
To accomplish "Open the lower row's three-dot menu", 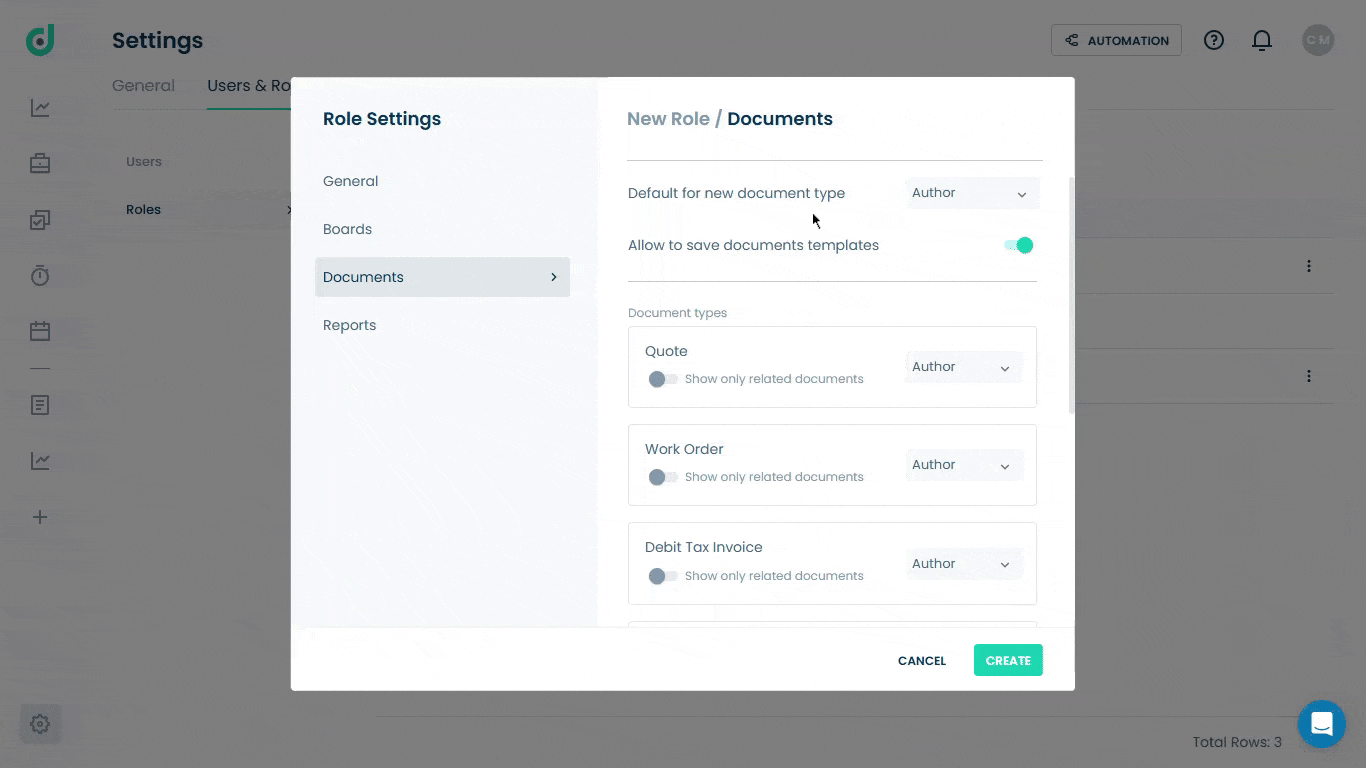I will click(1308, 376).
